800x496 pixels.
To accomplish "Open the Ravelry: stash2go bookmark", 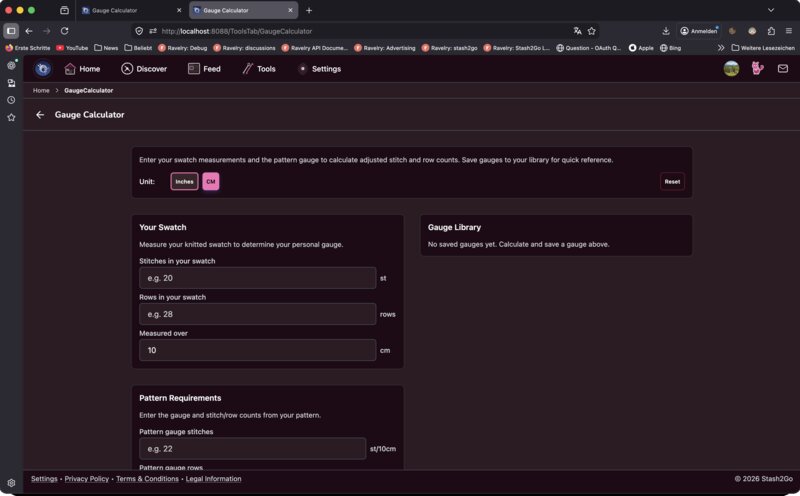I will 449,48.
